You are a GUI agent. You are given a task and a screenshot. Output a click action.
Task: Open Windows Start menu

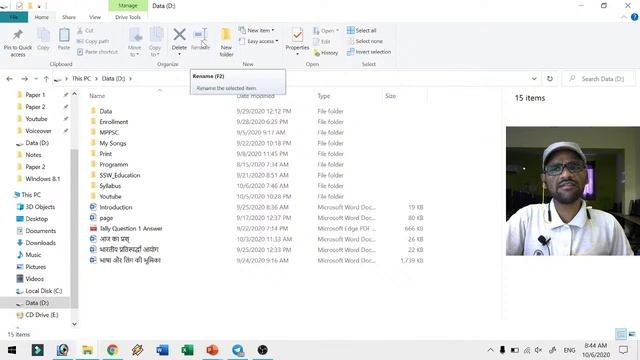point(12,350)
